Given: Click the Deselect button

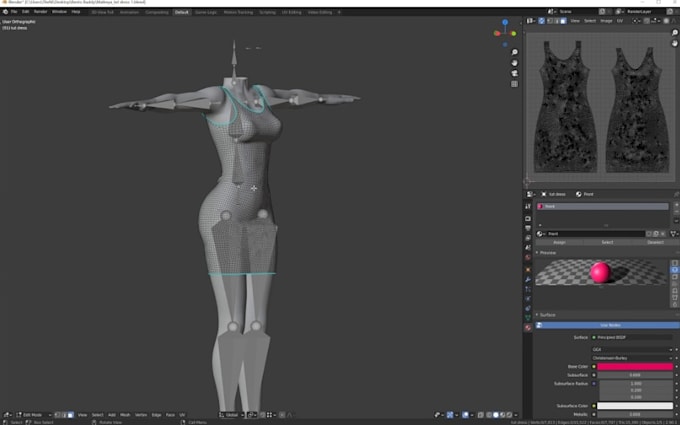Looking at the screenshot, I should coord(655,242).
